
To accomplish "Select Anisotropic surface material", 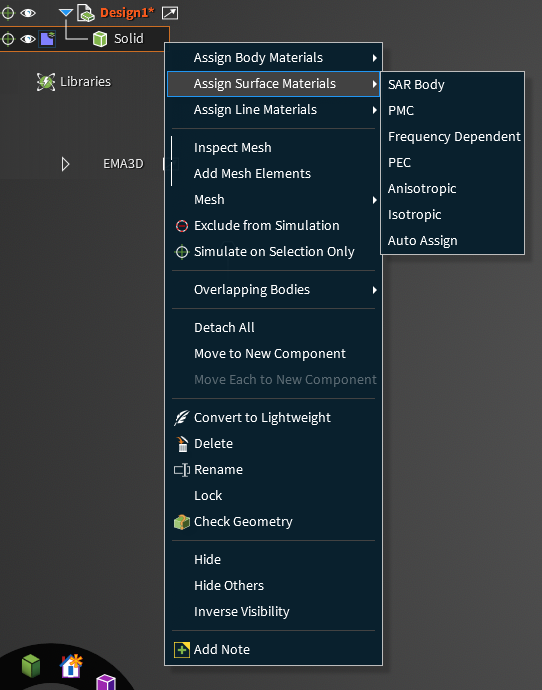I will click(452, 188).
